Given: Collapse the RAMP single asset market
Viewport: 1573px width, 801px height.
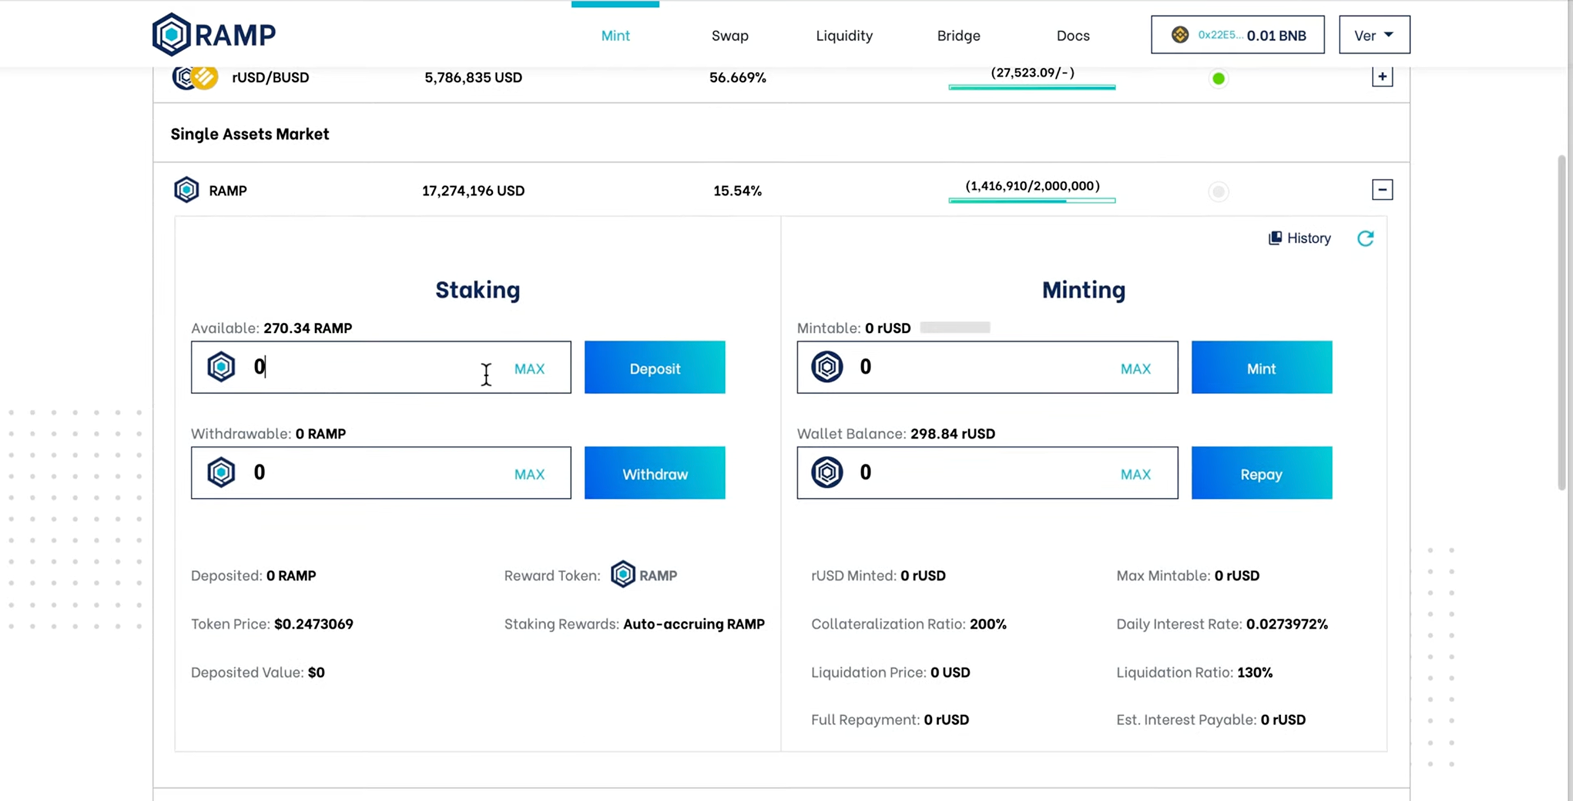Looking at the screenshot, I should click(x=1381, y=189).
